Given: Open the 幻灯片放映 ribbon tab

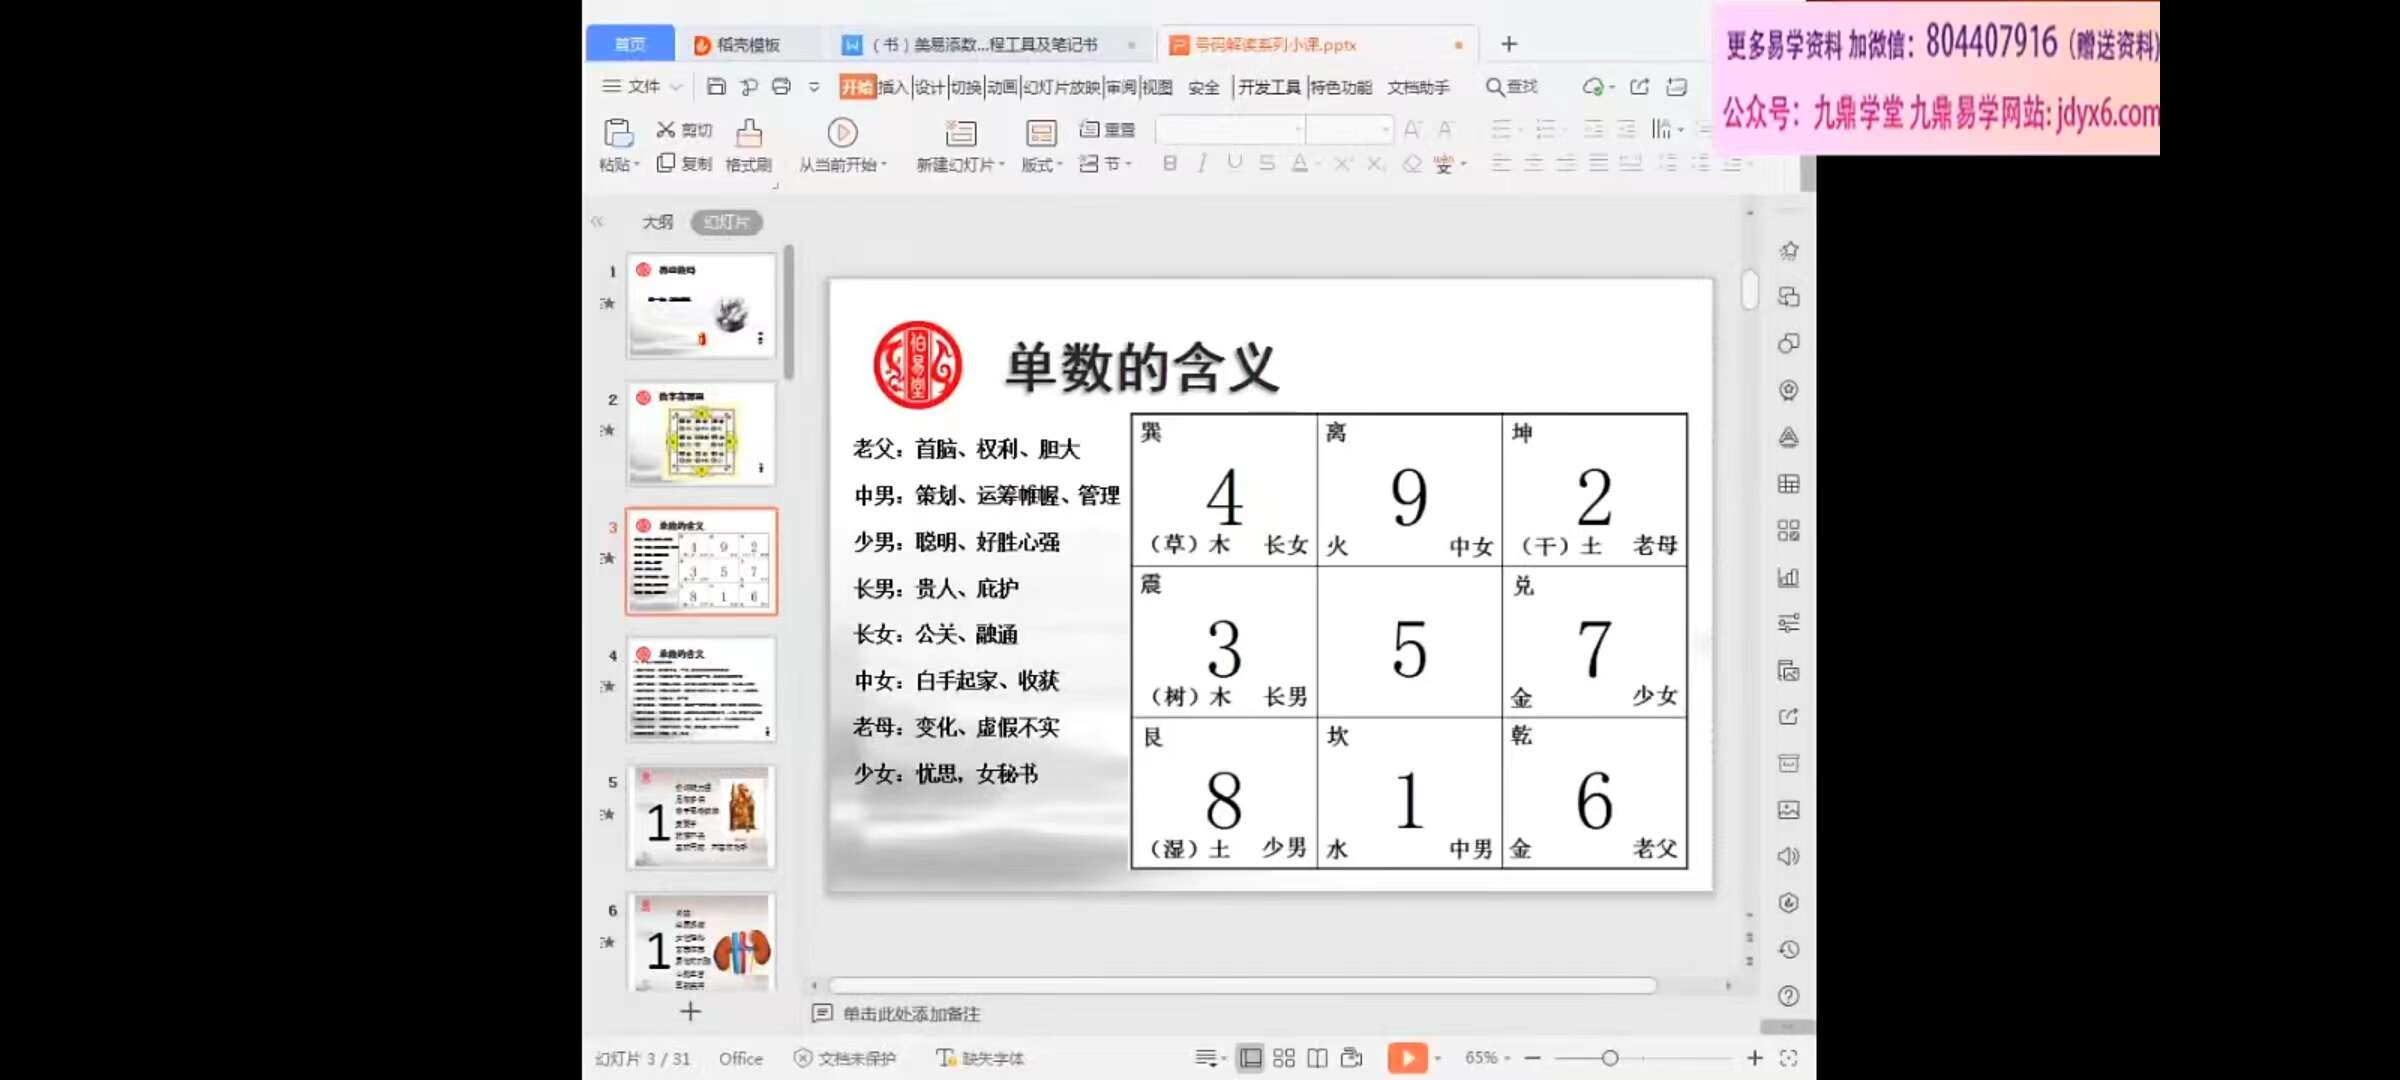Looking at the screenshot, I should pyautogui.click(x=1061, y=87).
